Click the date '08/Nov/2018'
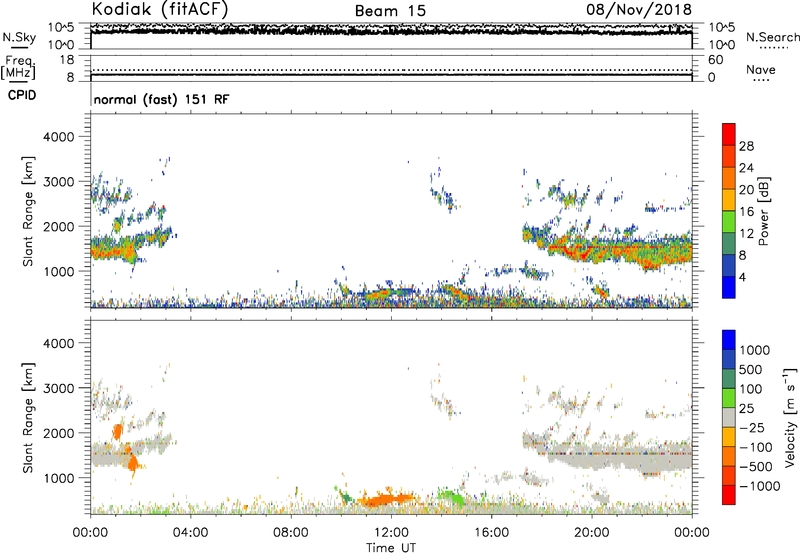The height and width of the screenshot is (554, 800). [x=639, y=9]
